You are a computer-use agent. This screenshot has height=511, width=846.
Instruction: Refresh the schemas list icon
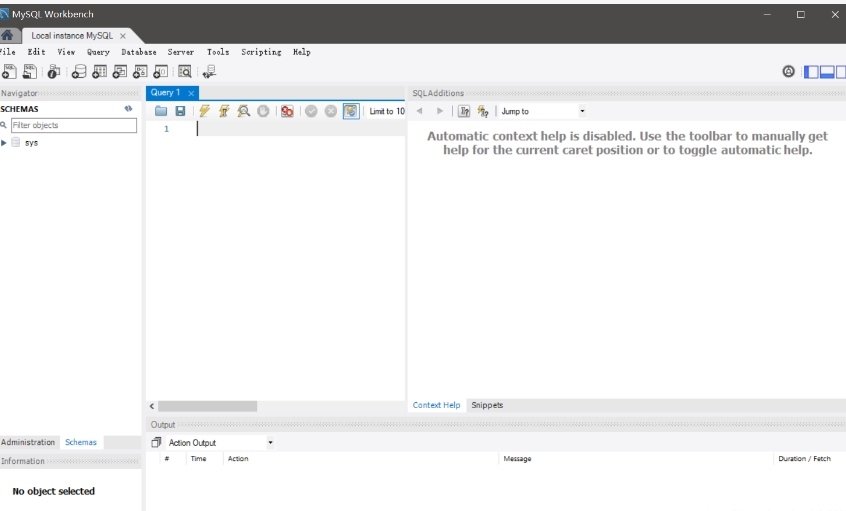[128, 108]
